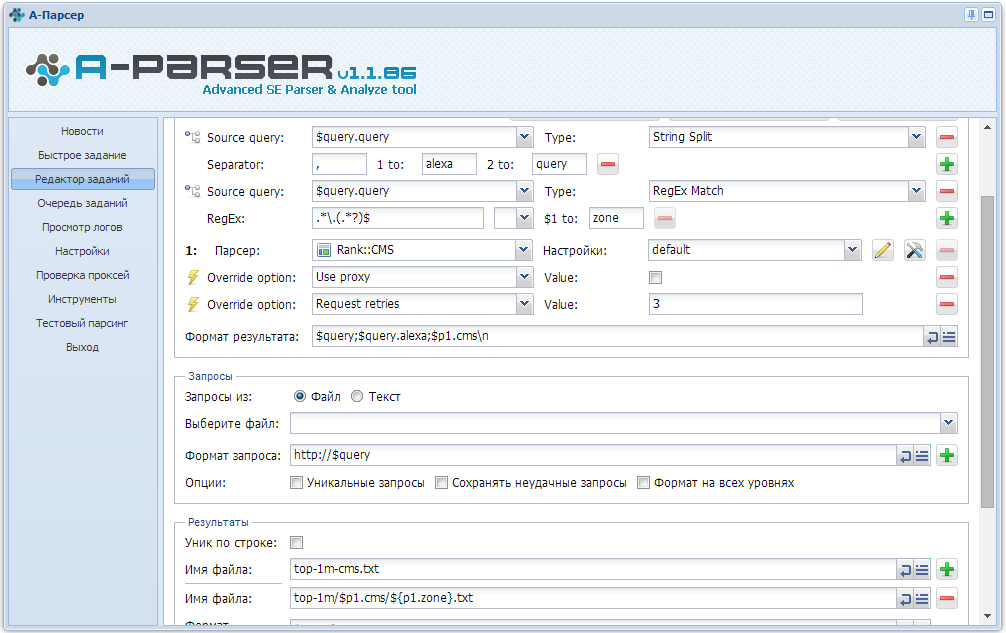Open parser settings tools (hammer and wrench) icon
Viewport: 1006px width, 633px height.
(x=914, y=250)
